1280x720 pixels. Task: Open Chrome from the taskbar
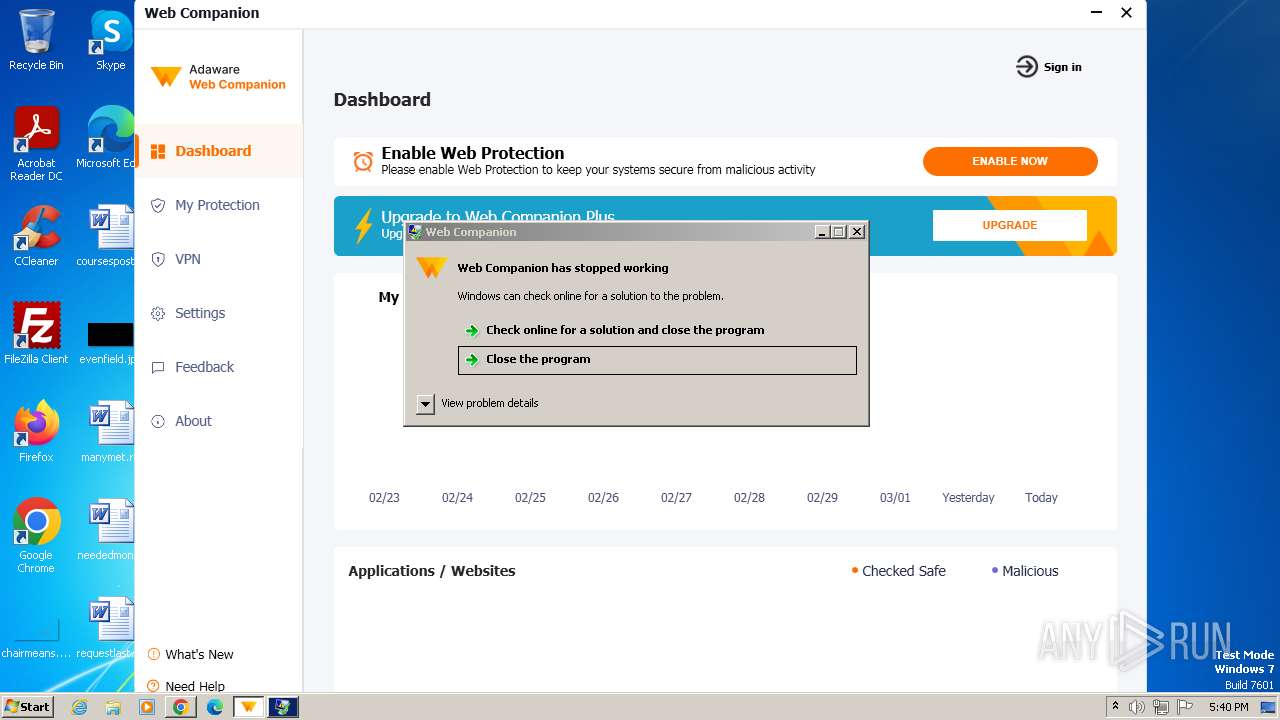(x=180, y=707)
